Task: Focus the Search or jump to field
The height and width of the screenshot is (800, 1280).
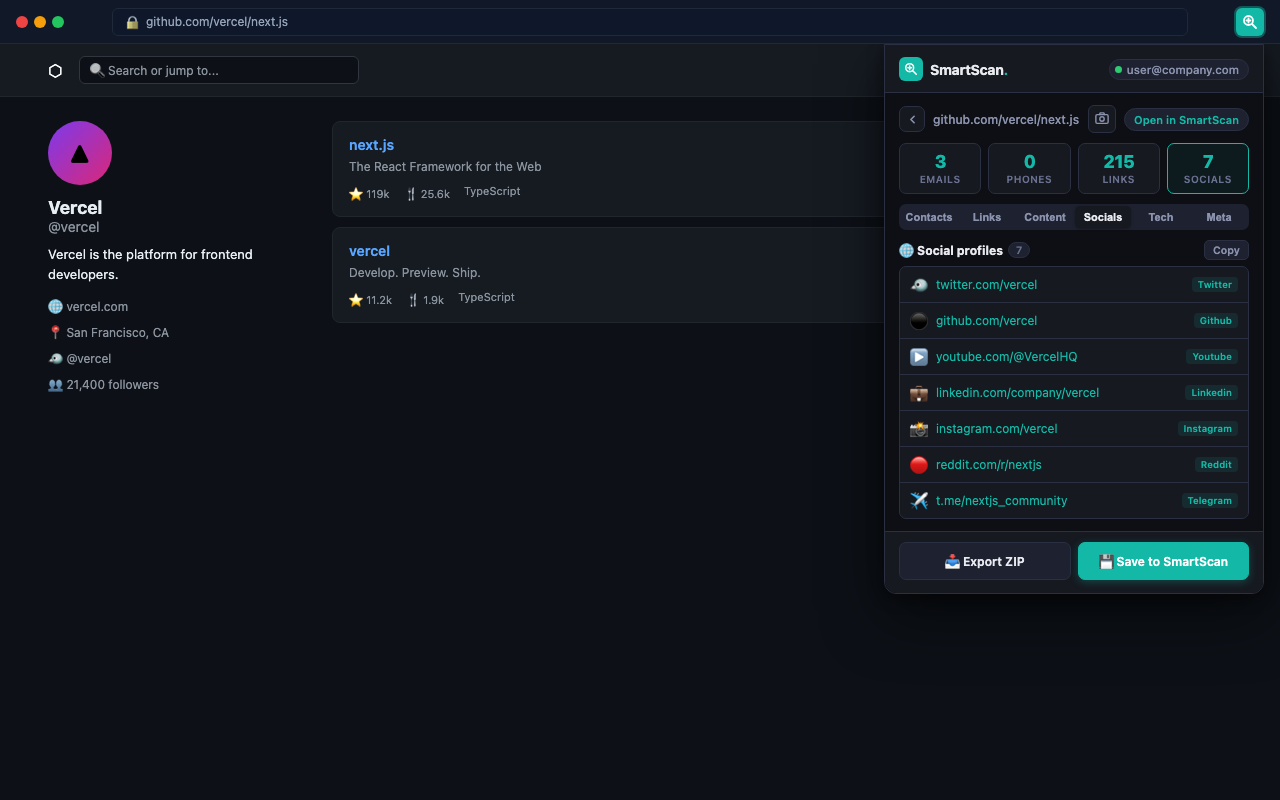Action: pyautogui.click(x=219, y=70)
